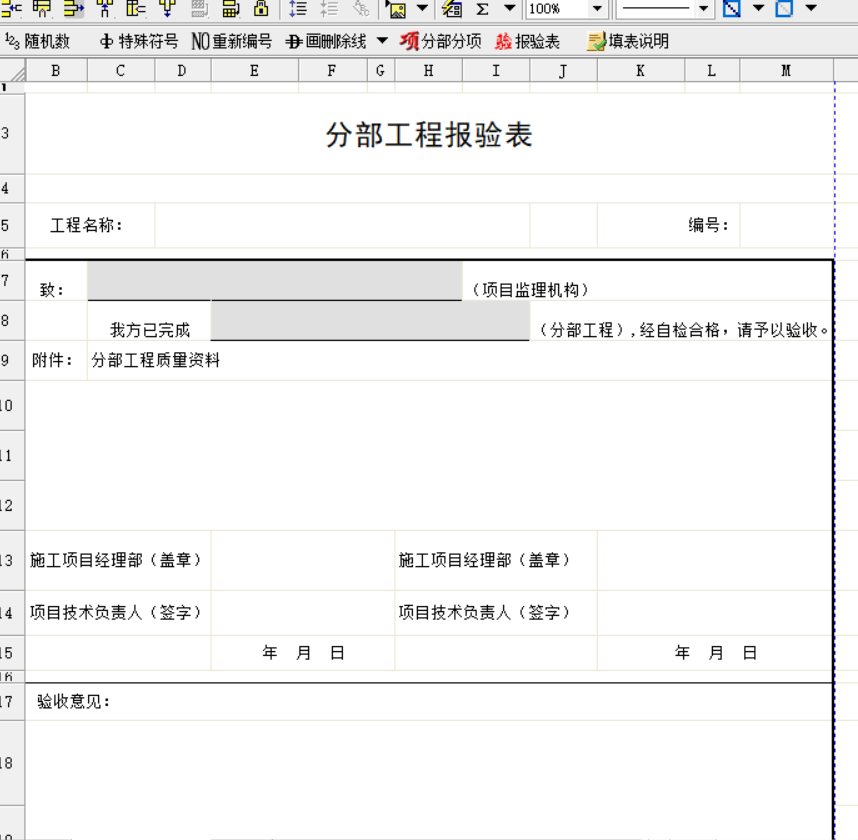Click the 随机数 random number tool
Image resolution: width=858 pixels, height=840 pixels.
38,42
